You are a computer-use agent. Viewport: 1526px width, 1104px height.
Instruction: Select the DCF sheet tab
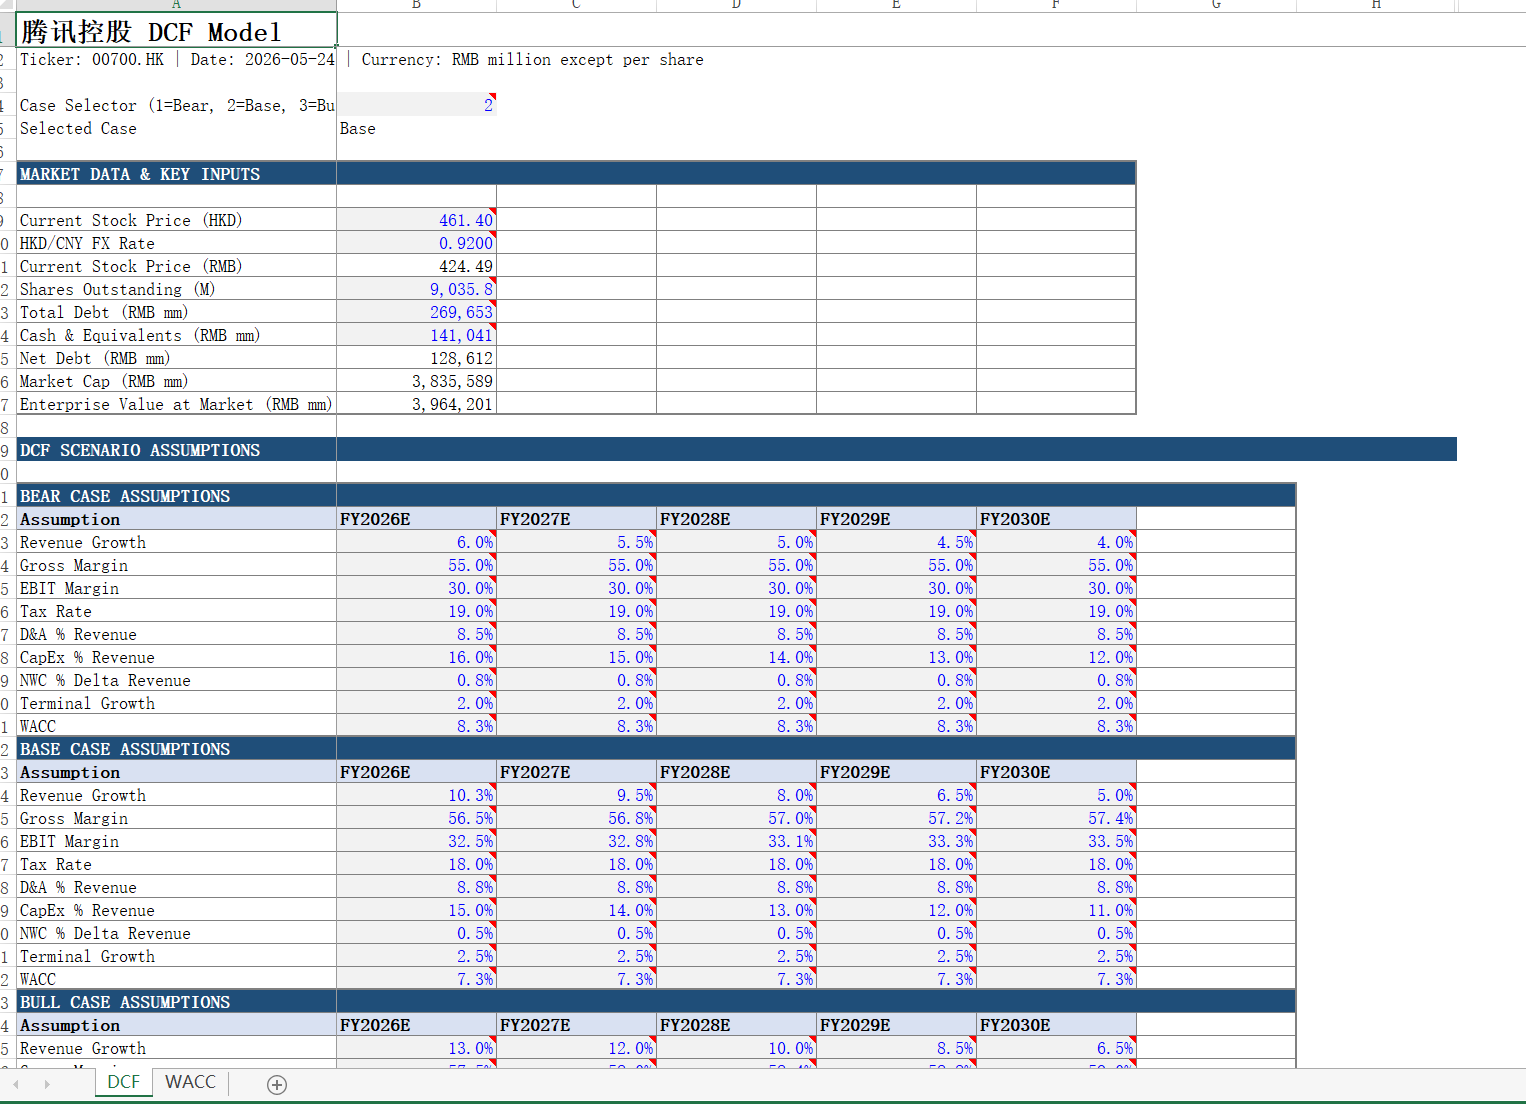point(124,1082)
